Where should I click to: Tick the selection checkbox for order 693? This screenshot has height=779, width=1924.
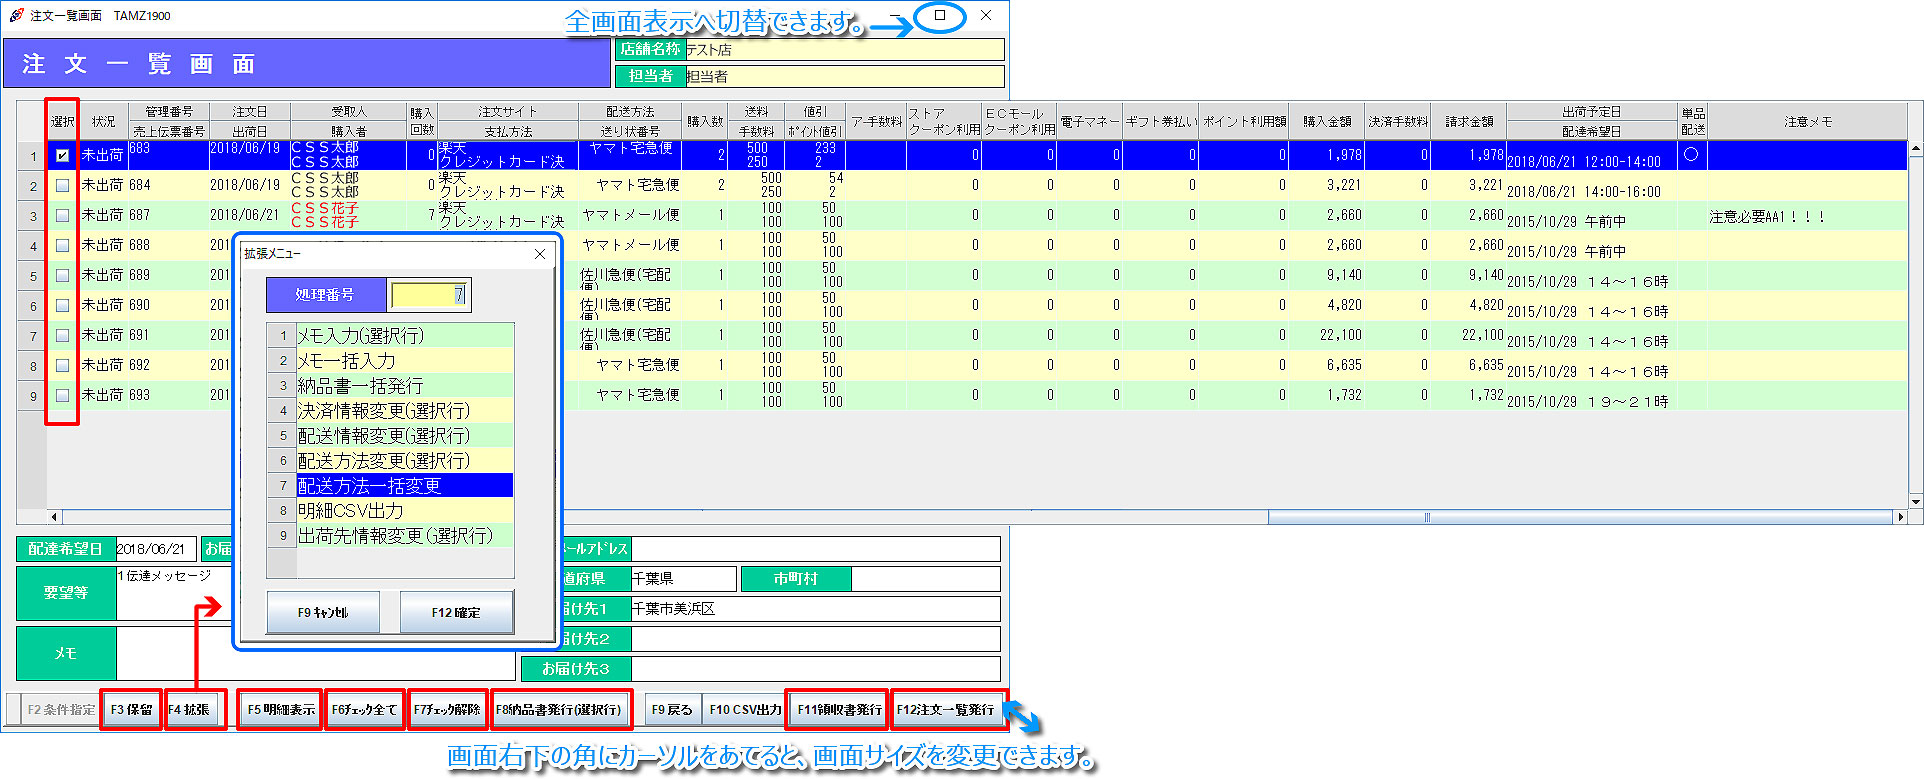tap(62, 396)
